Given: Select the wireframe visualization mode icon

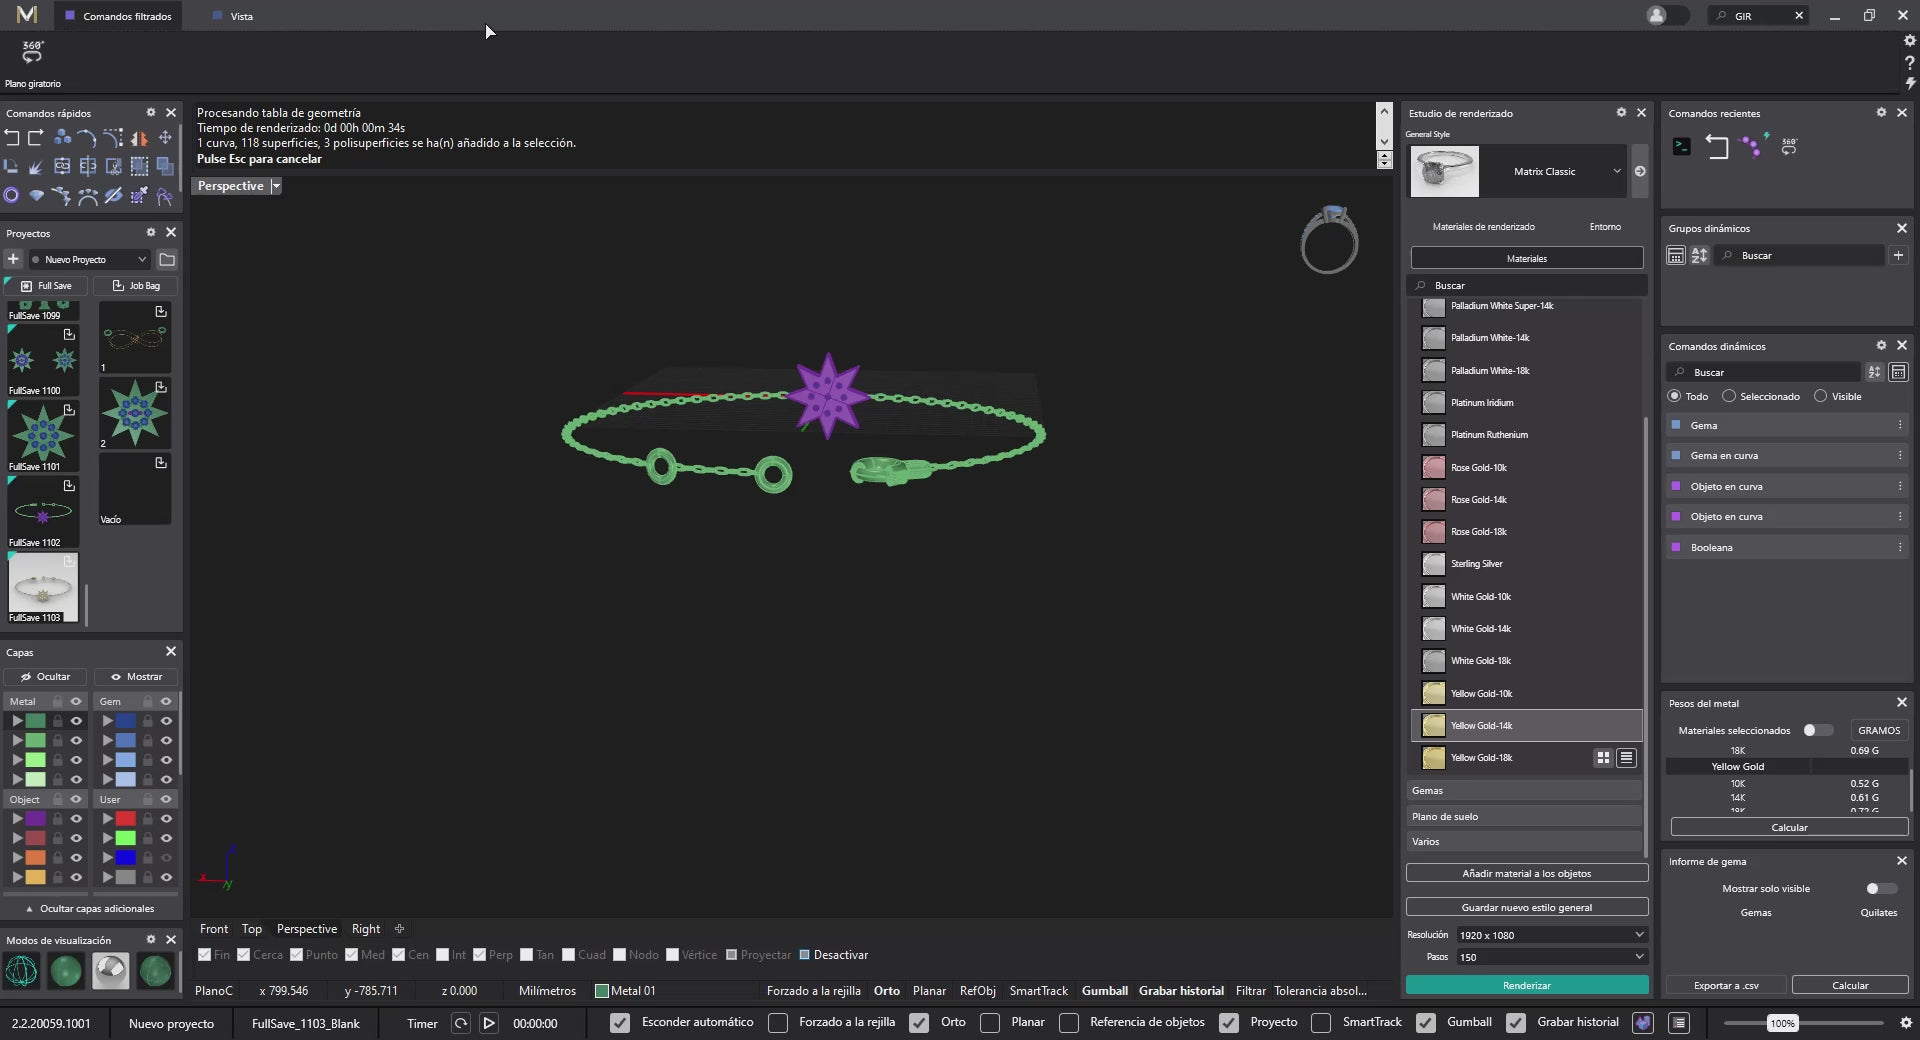Looking at the screenshot, I should tap(21, 971).
